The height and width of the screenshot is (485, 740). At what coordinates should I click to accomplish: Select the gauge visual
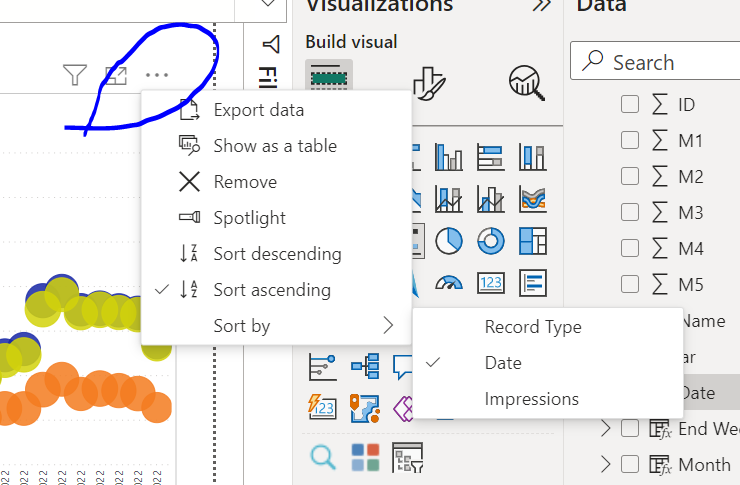point(448,283)
